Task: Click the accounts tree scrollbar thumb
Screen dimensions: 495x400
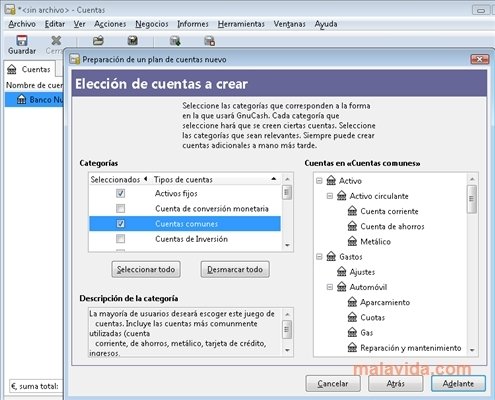Action: click(472, 199)
